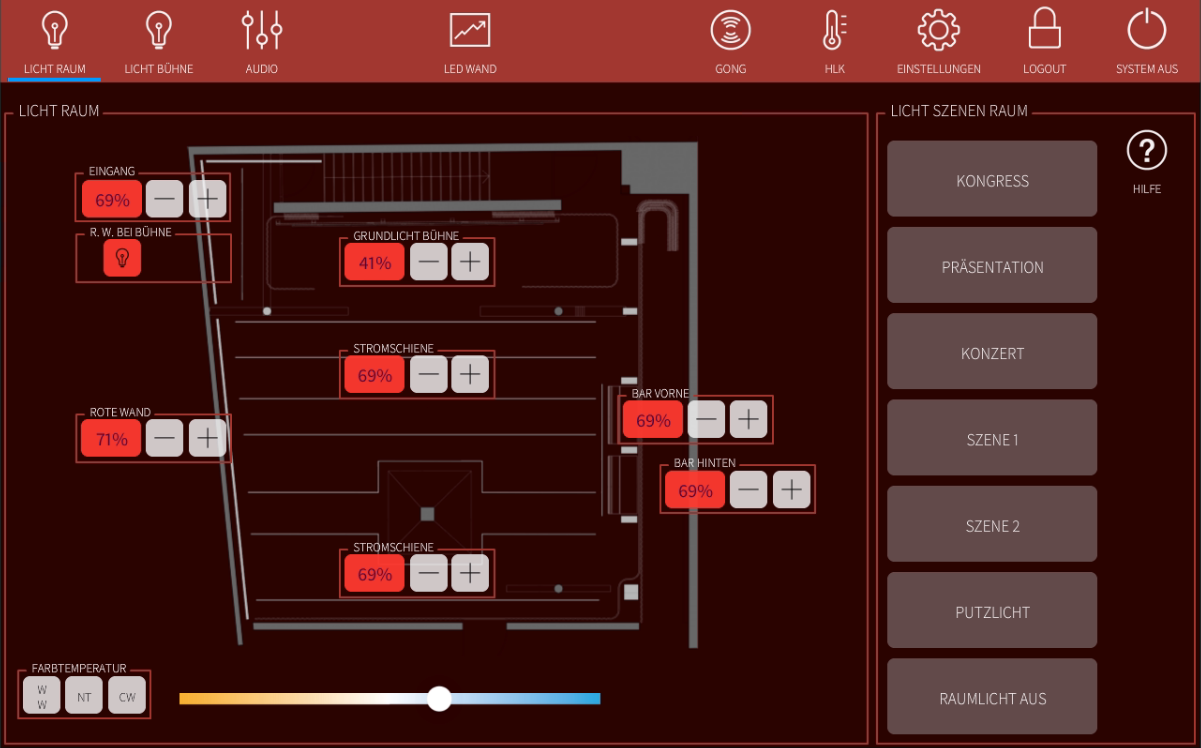Open Einstellungen gear icon
Viewport: 1201px width, 748px height.
point(938,32)
